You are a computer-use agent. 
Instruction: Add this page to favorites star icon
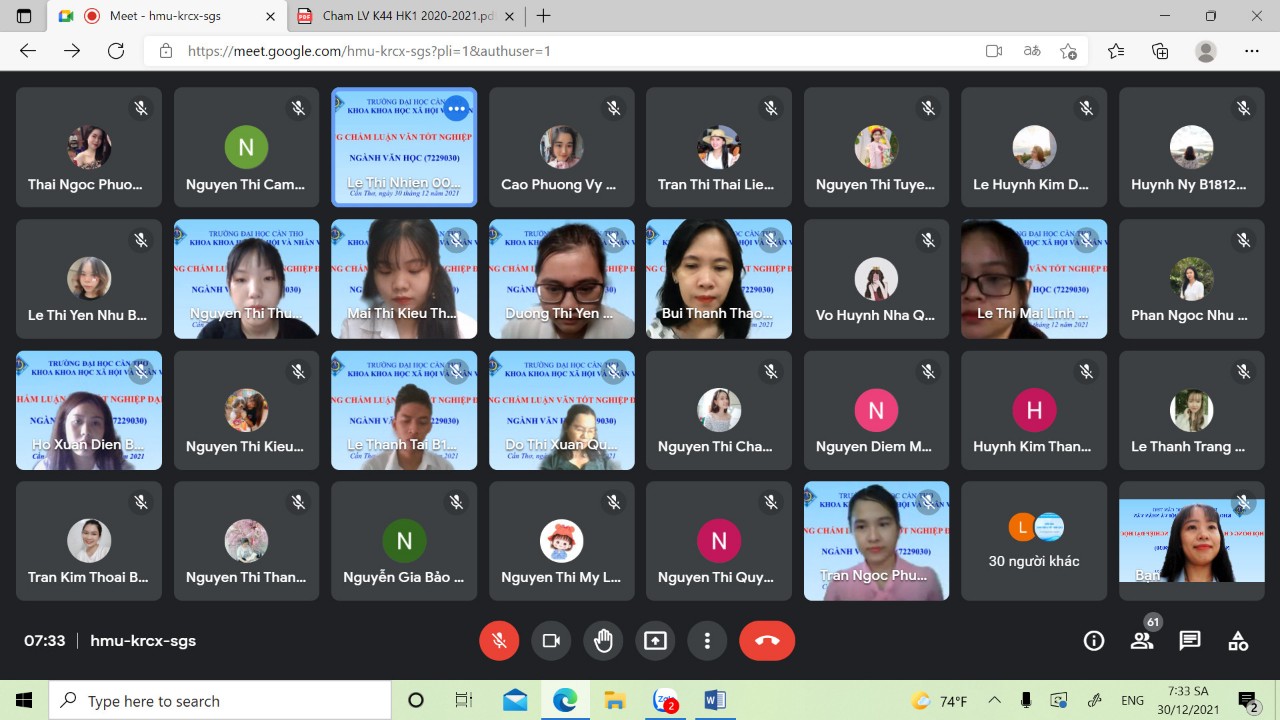click(x=1069, y=51)
